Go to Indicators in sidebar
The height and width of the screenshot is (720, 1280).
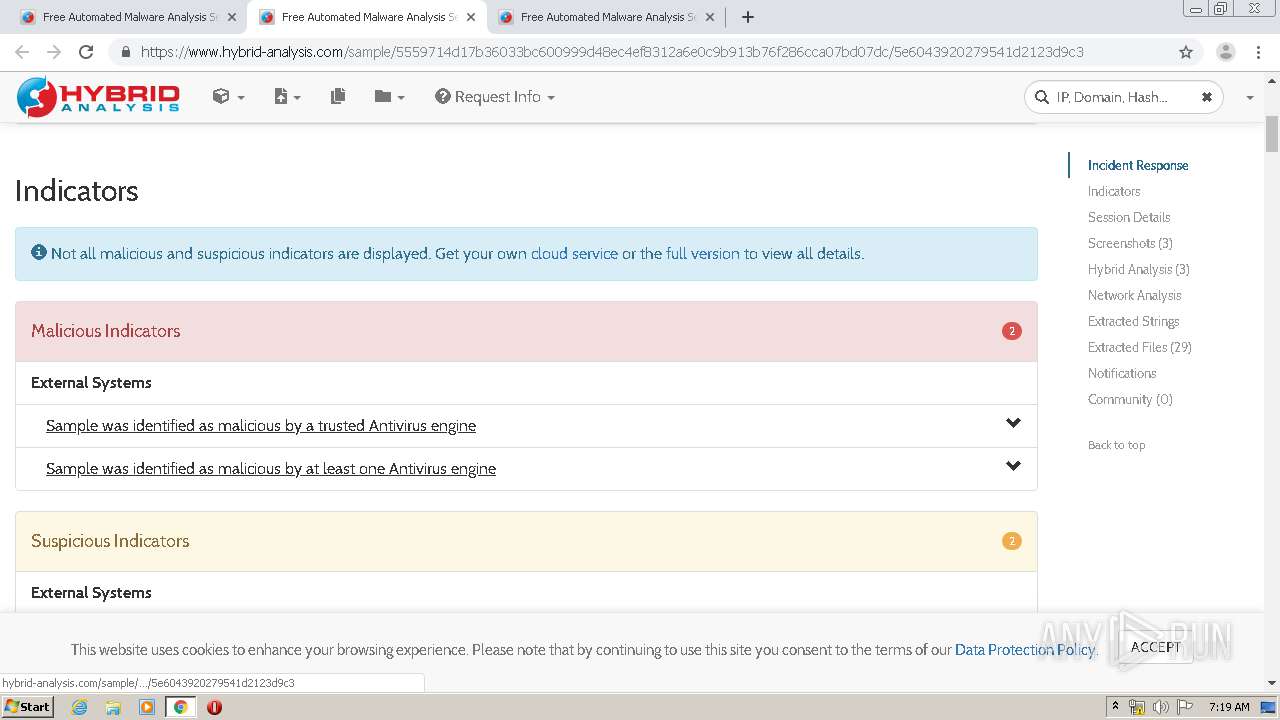click(1114, 192)
